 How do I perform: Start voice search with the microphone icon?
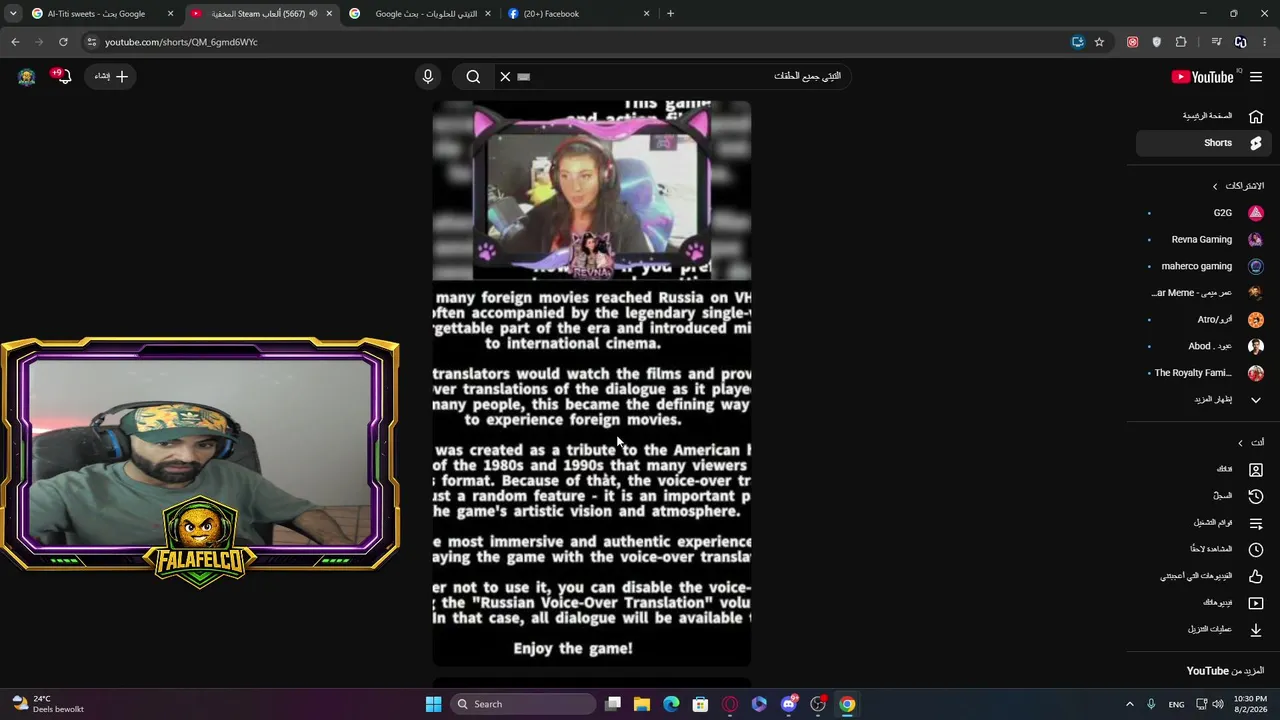tap(428, 76)
